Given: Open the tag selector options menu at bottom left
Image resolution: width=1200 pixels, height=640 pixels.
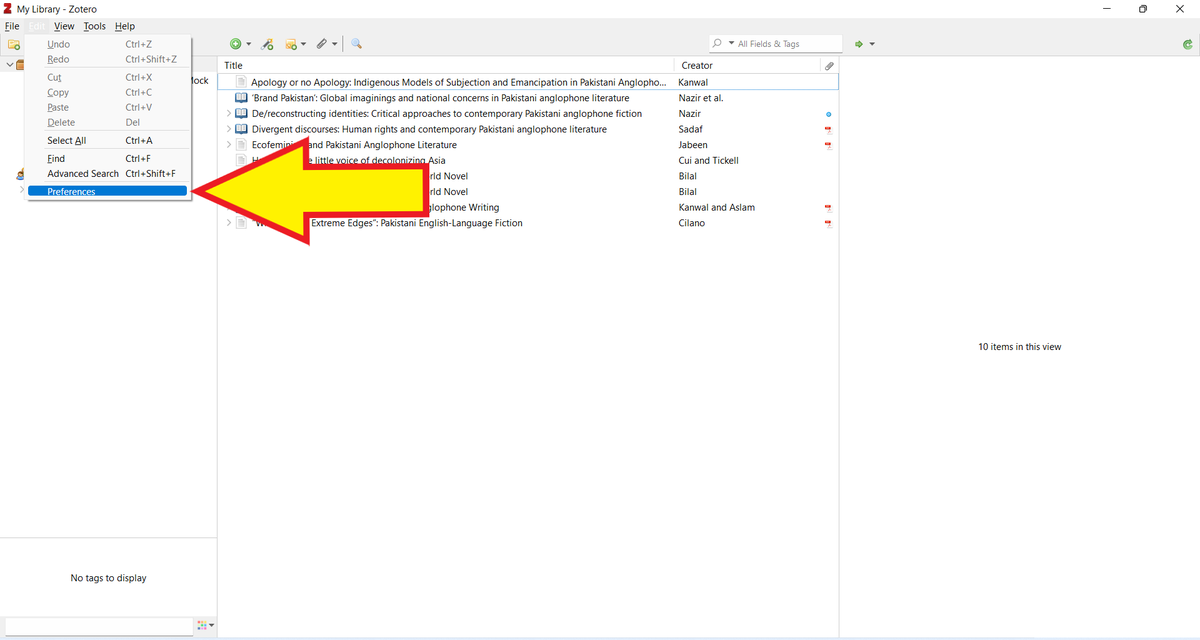Looking at the screenshot, I should [205, 625].
